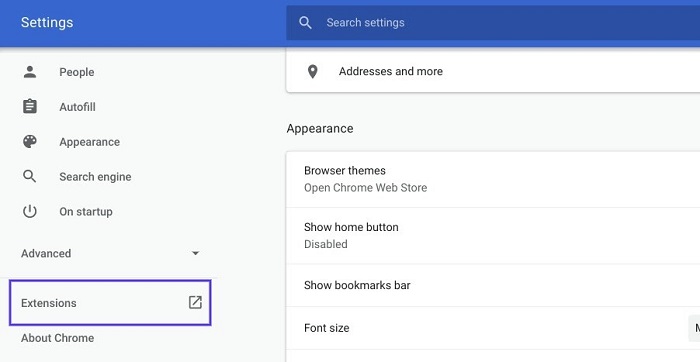Click the Search engine magnifier icon

click(x=30, y=176)
